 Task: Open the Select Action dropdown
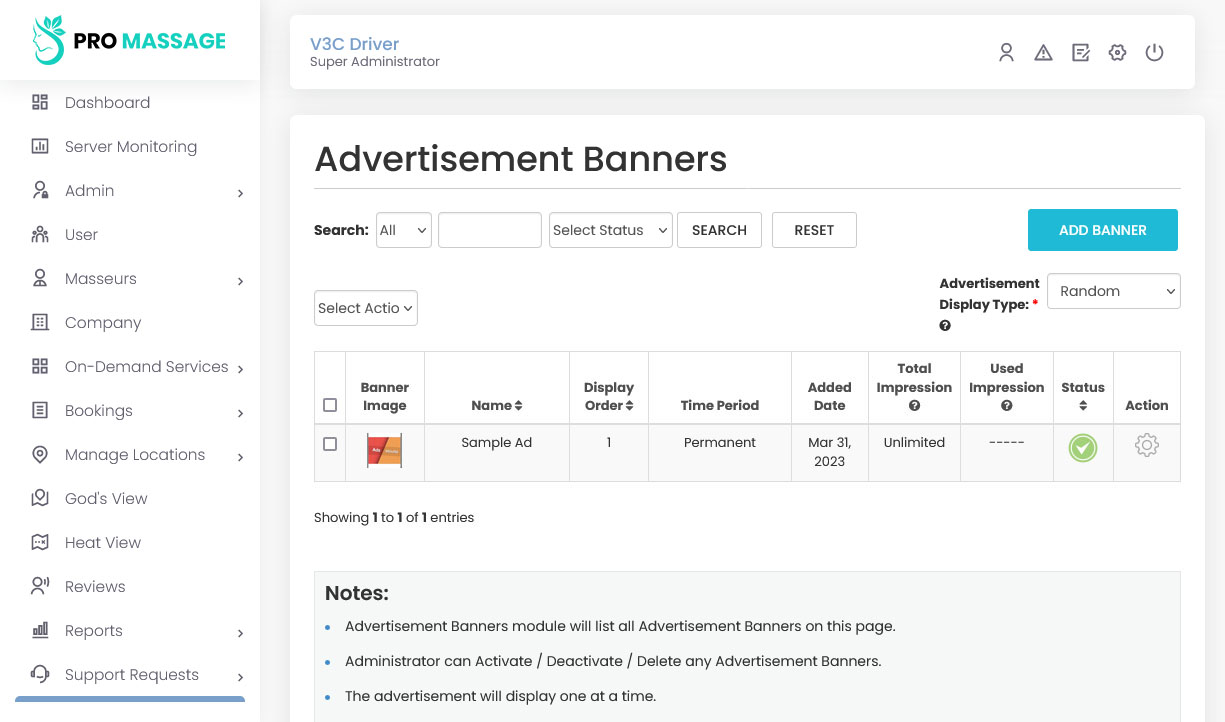coord(365,308)
